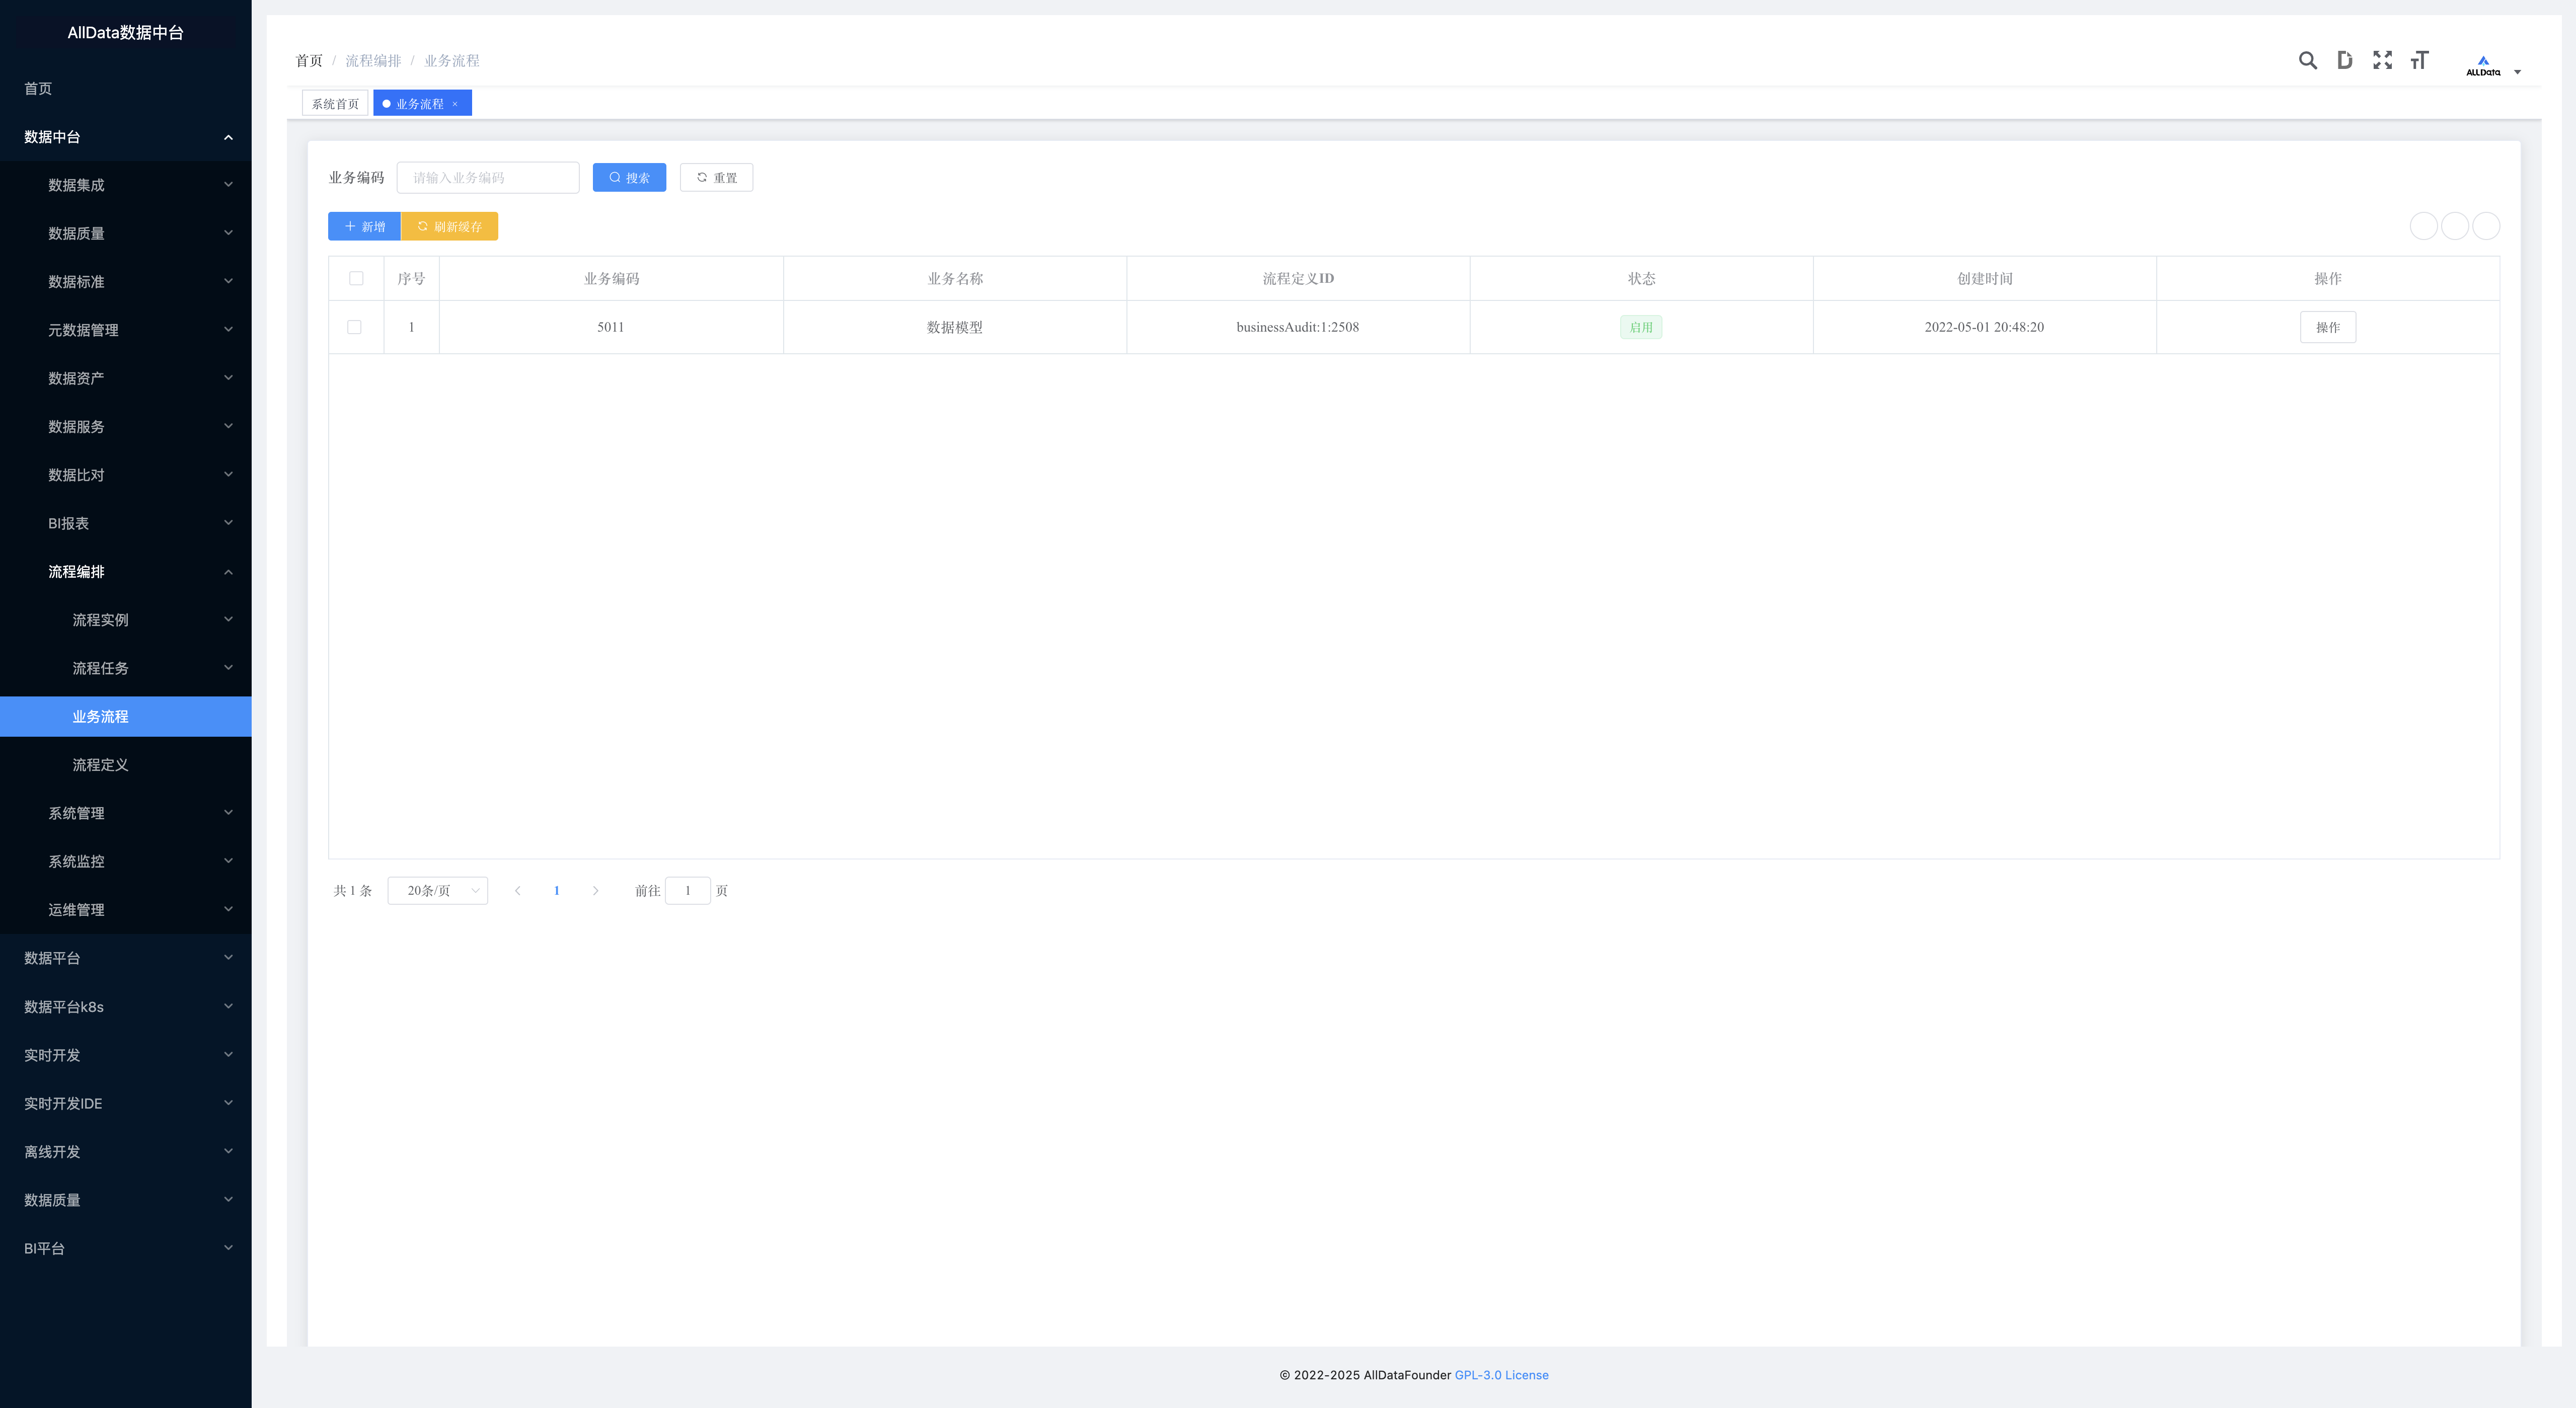Click the 刷新缓存 refresh cache button
2576x1408 pixels.
[x=449, y=226]
